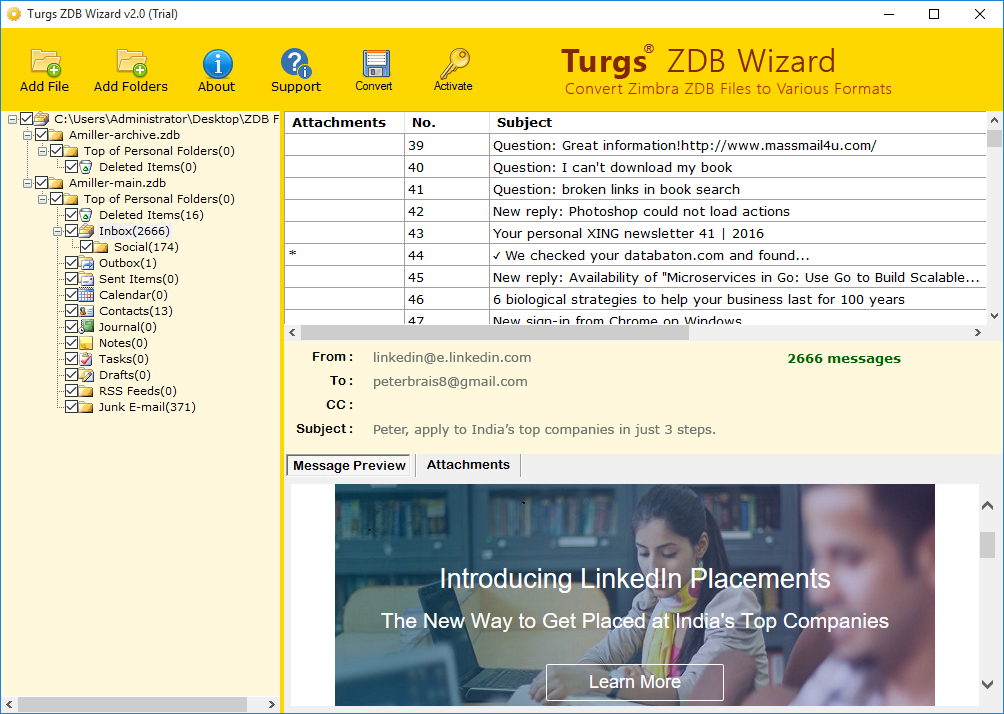Click the Inbox(2666) folder icon
The height and width of the screenshot is (714, 1004).
coord(86,231)
